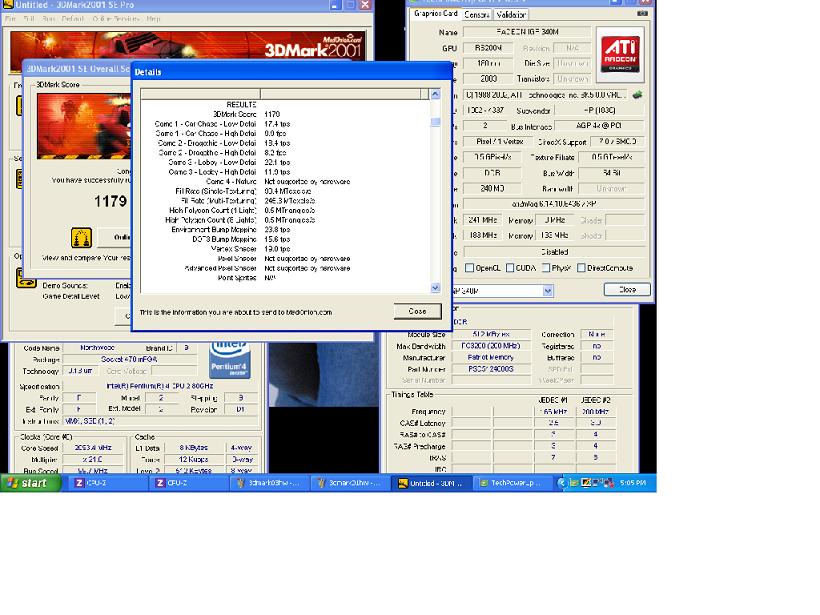Image resolution: width=820 pixels, height=615 pixels.
Task: Select the Game 1 Car Chase High Detail row
Action: [285, 133]
